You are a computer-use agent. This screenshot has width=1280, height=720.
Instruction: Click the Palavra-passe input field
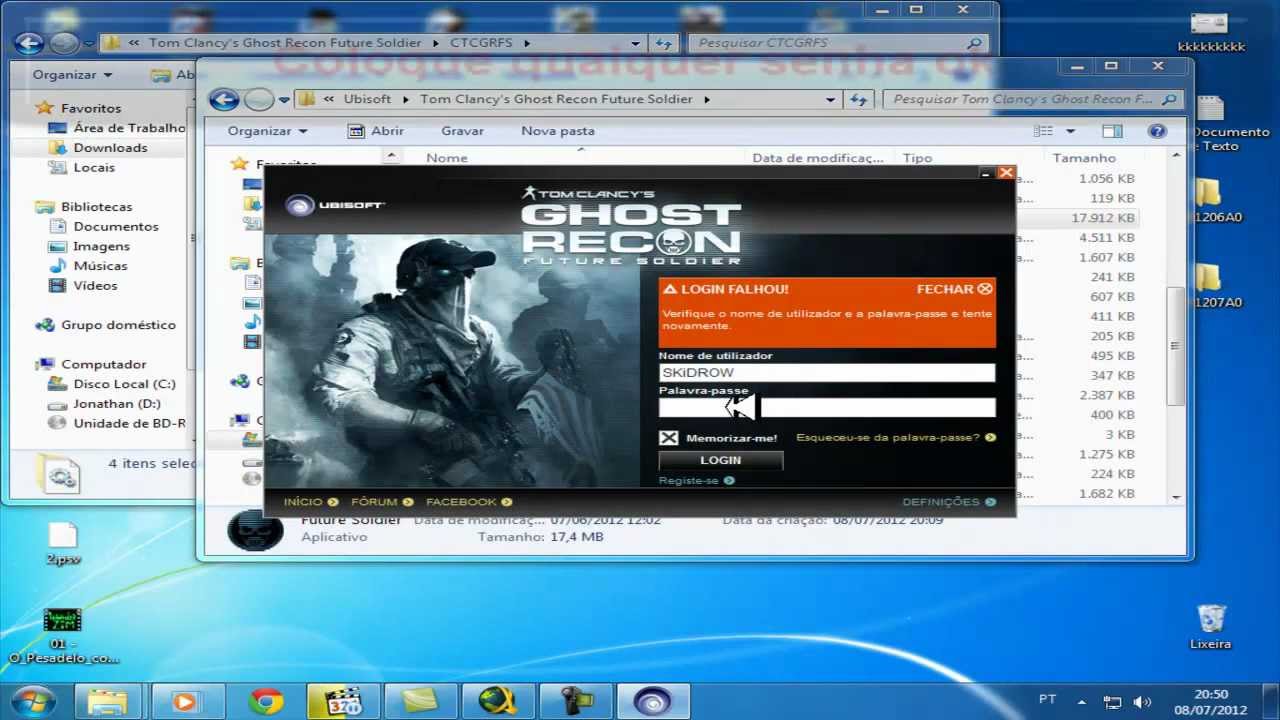point(827,407)
